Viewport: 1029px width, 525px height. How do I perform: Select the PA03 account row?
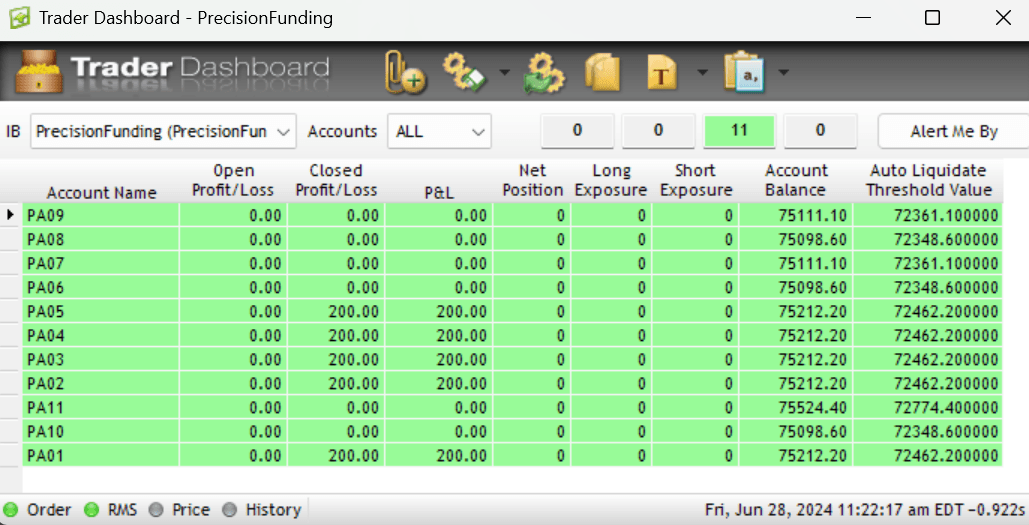[x=513, y=360]
